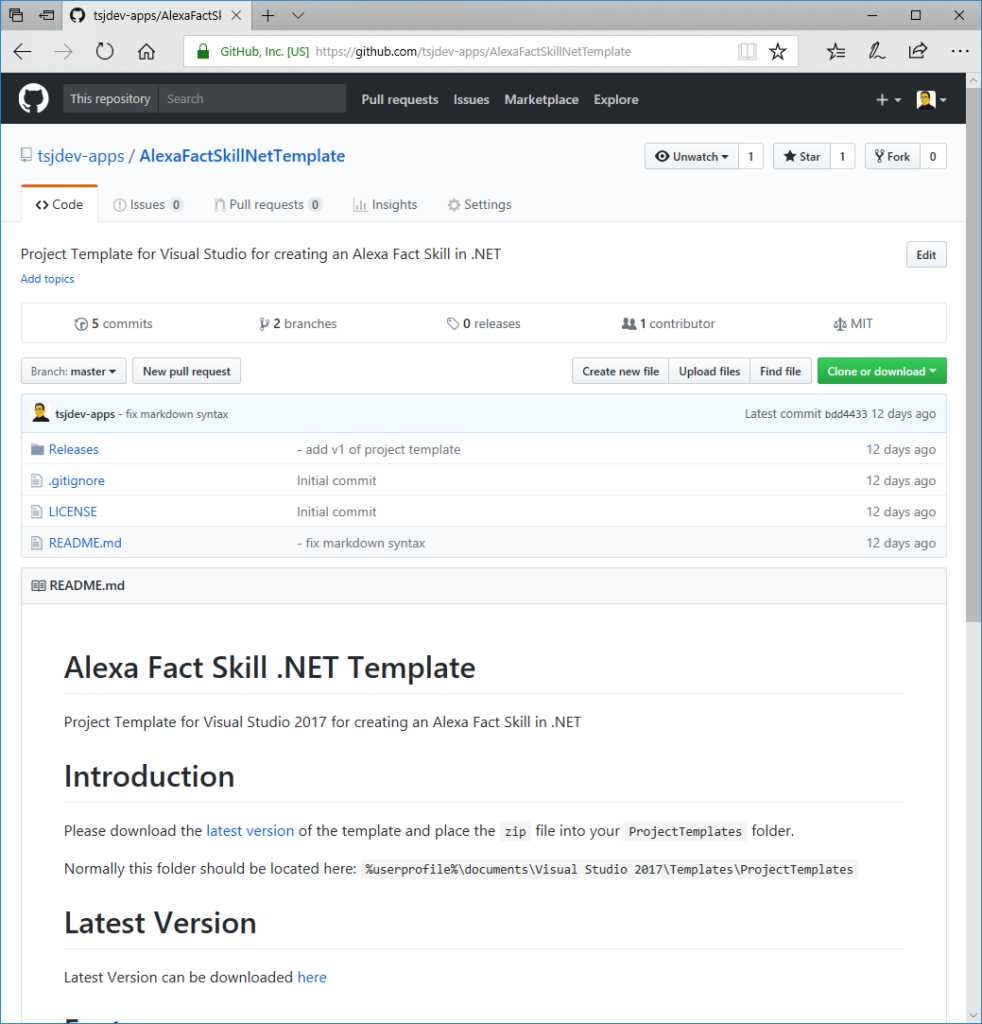The width and height of the screenshot is (982, 1024).
Task: Click the GitHub search field
Action: pyautogui.click(x=252, y=99)
